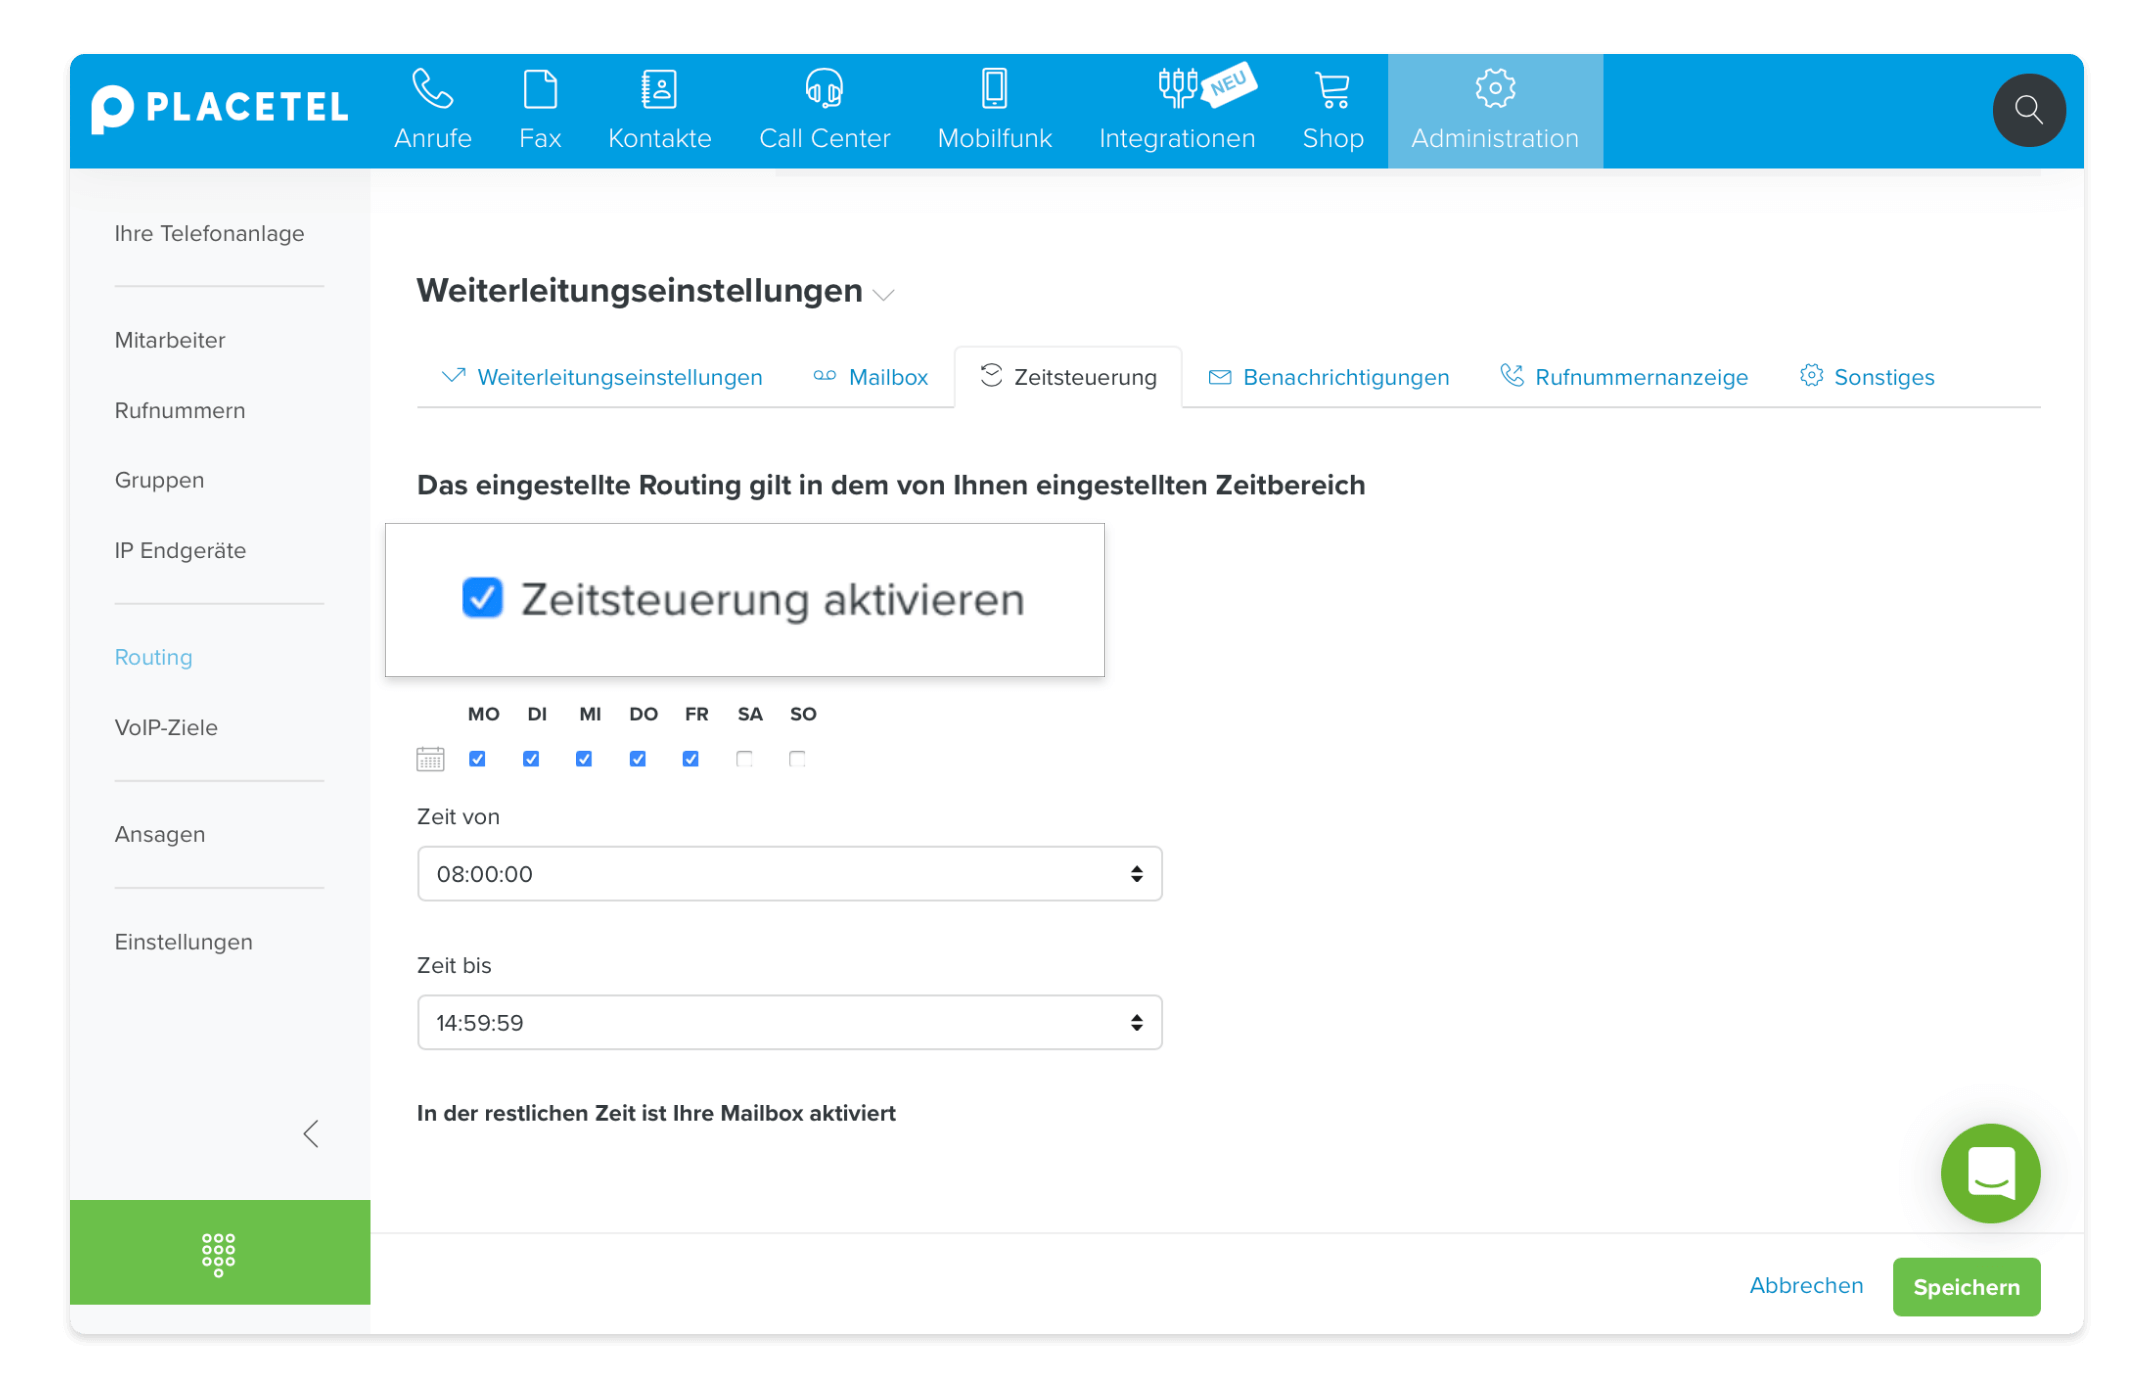
Task: Click the calendar icon beside weekdays
Action: click(430, 759)
